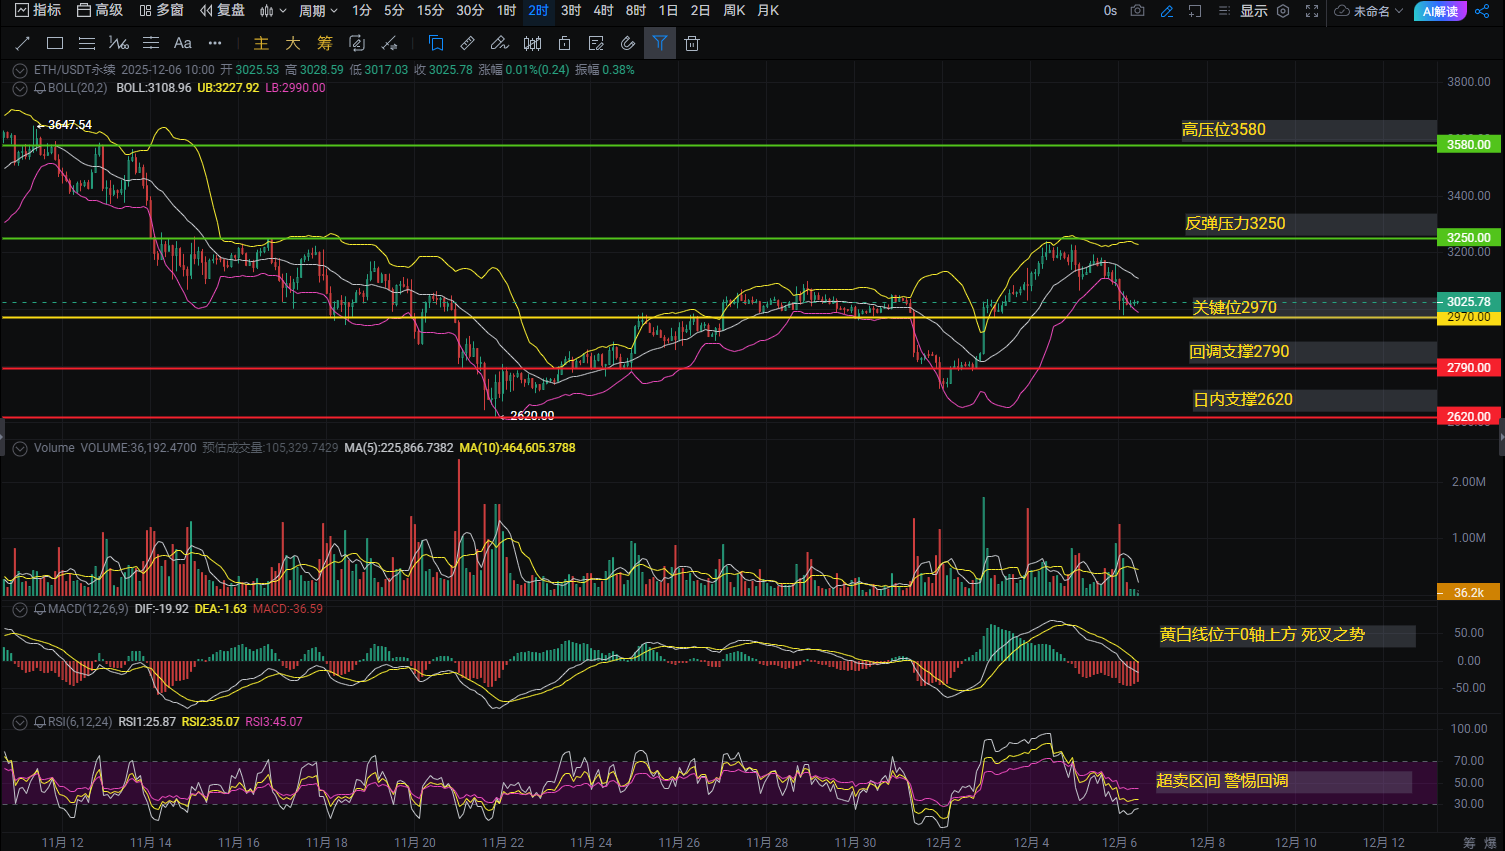Click the text annotation Aa tool
This screenshot has width=1505, height=851.
[x=182, y=43]
